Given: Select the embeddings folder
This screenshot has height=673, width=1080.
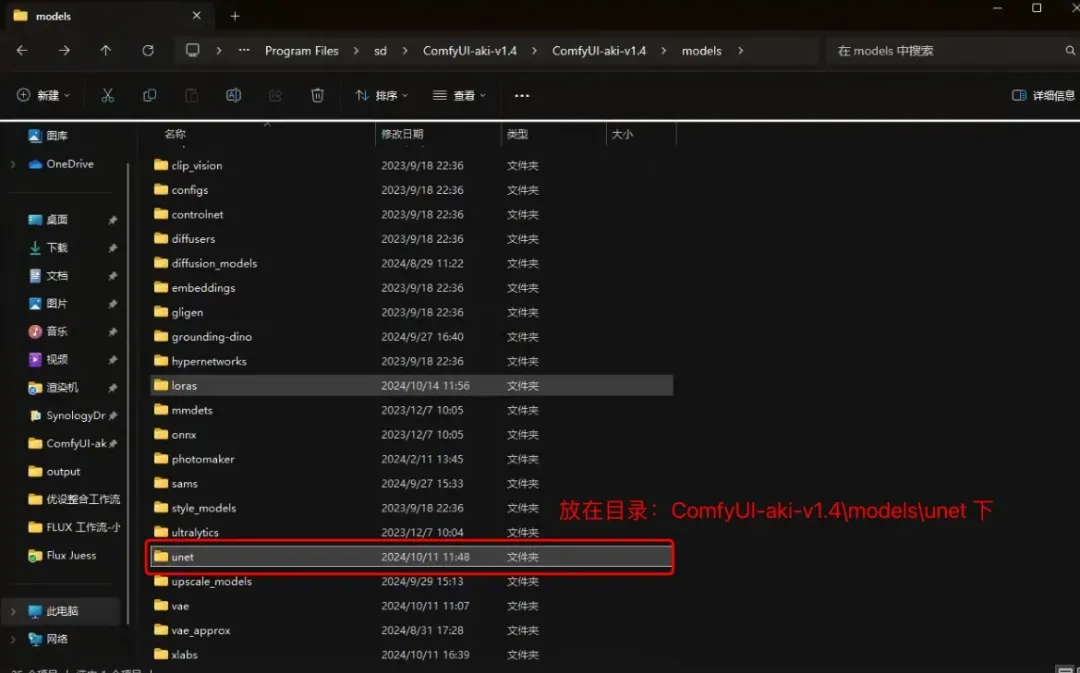Looking at the screenshot, I should click(411, 288).
